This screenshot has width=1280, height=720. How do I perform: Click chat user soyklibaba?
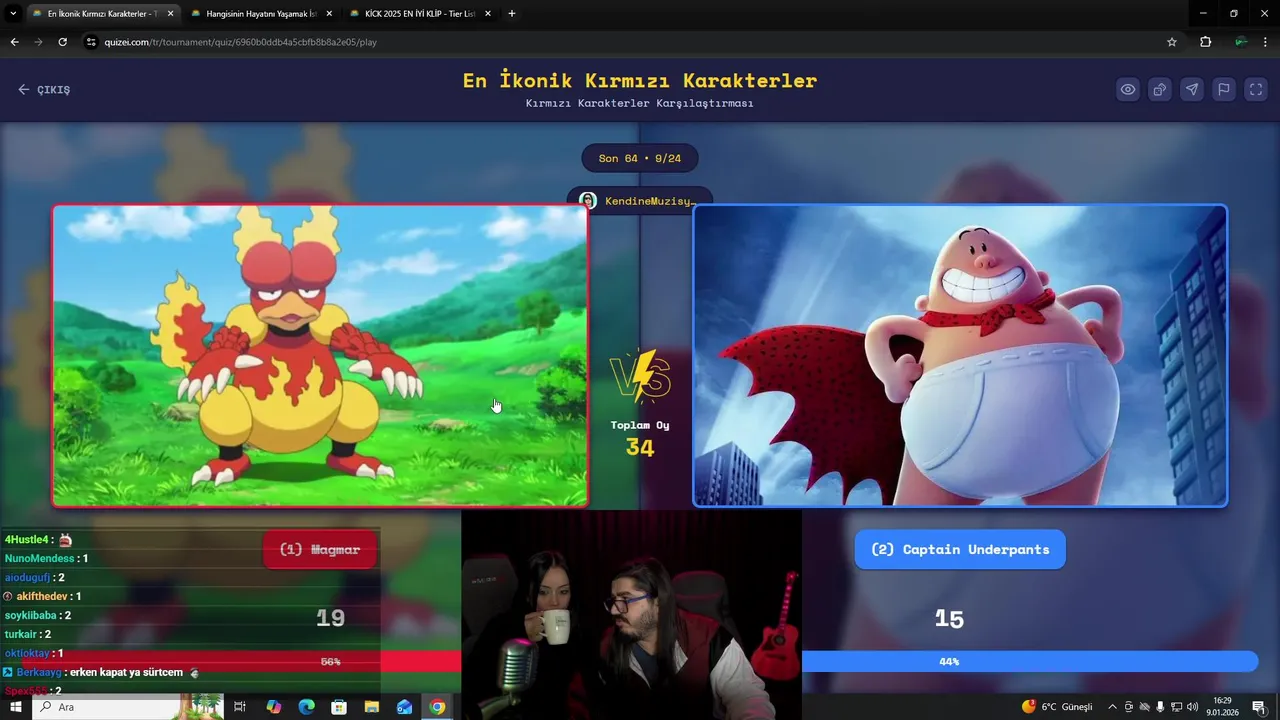coord(32,616)
